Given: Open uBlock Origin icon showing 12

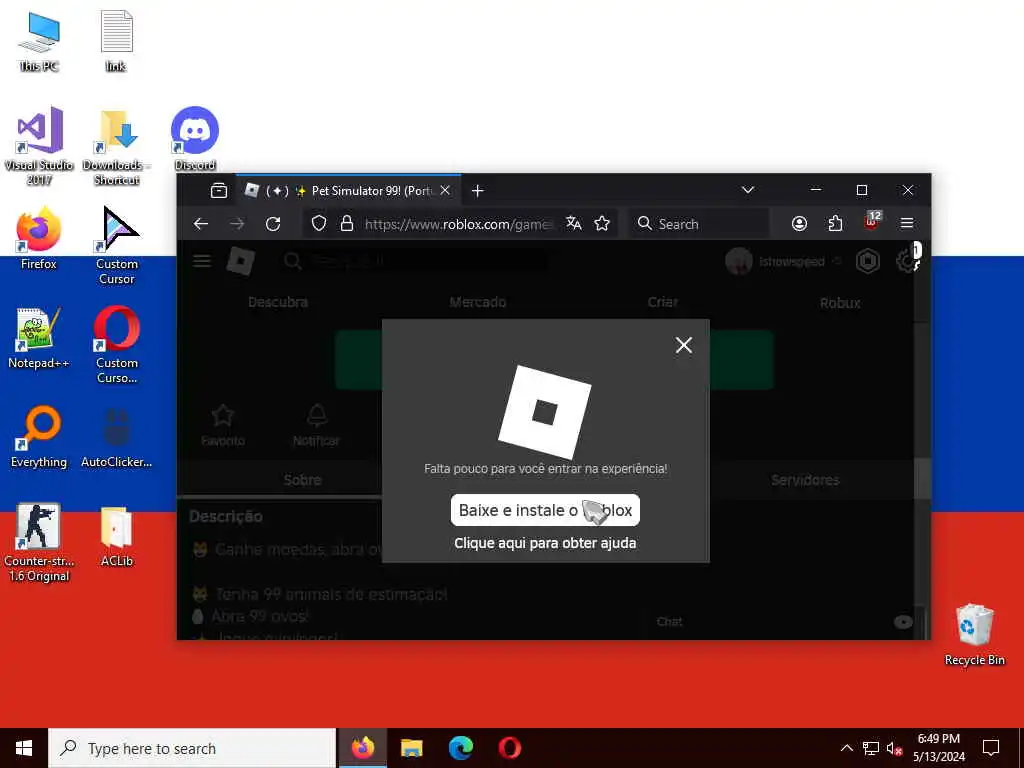Looking at the screenshot, I should 872,221.
